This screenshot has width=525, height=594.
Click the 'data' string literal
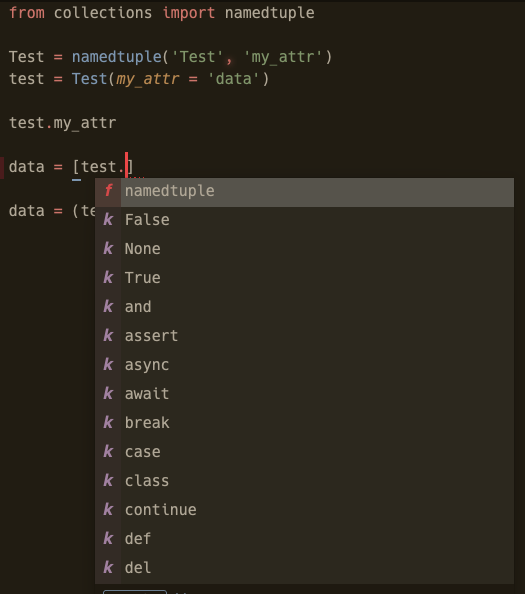[x=233, y=79]
